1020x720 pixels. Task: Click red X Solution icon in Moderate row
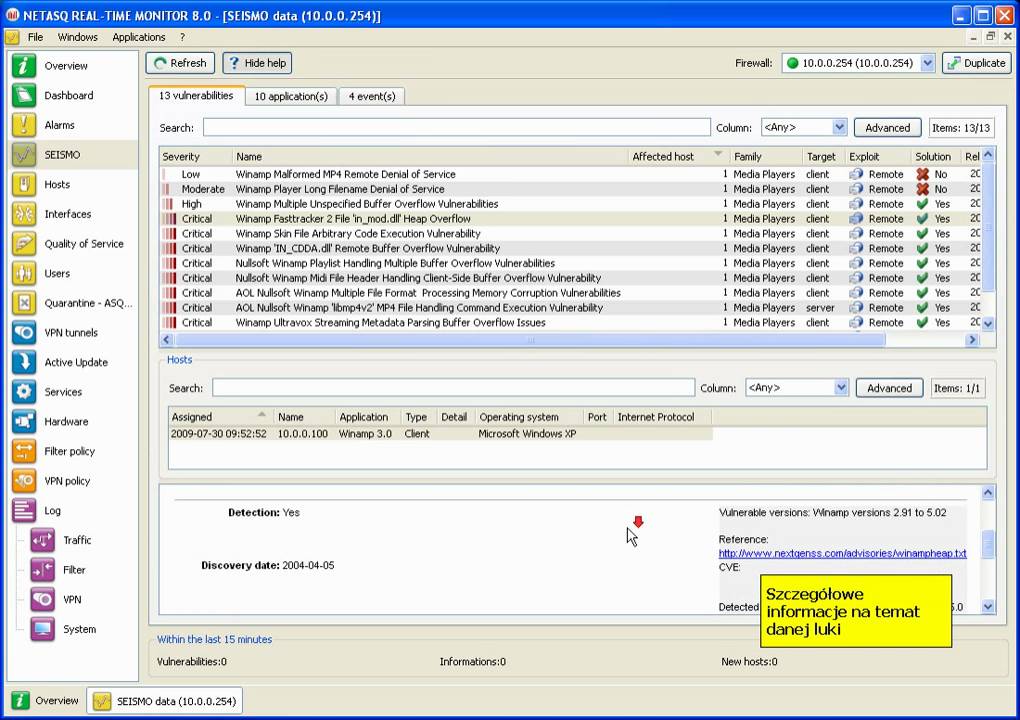click(922, 189)
